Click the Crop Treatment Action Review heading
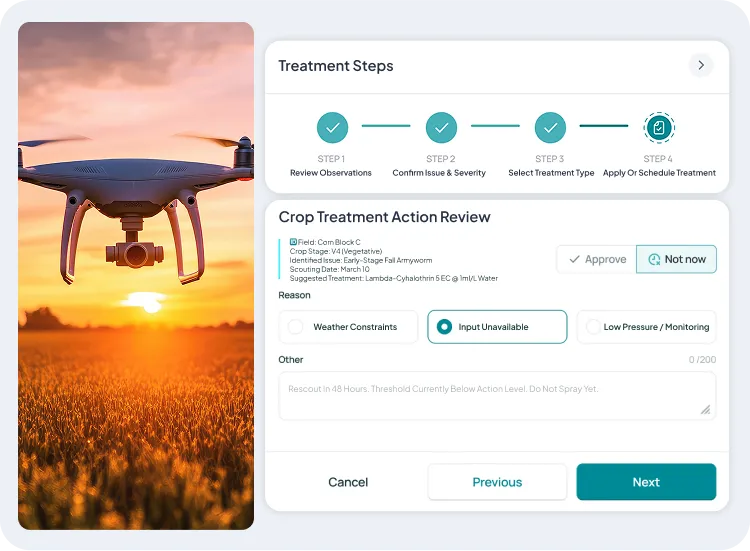Viewport: 750px width, 551px height. (385, 217)
